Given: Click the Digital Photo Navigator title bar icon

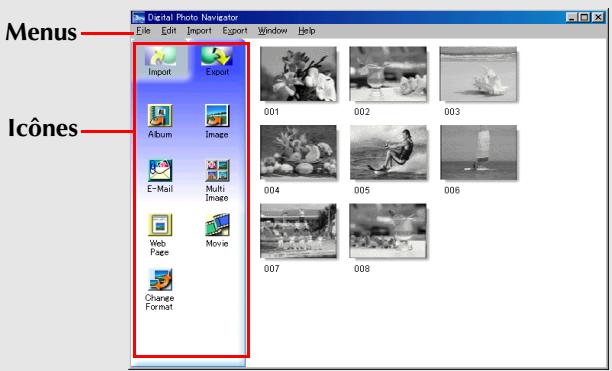Looking at the screenshot, I should [138, 18].
